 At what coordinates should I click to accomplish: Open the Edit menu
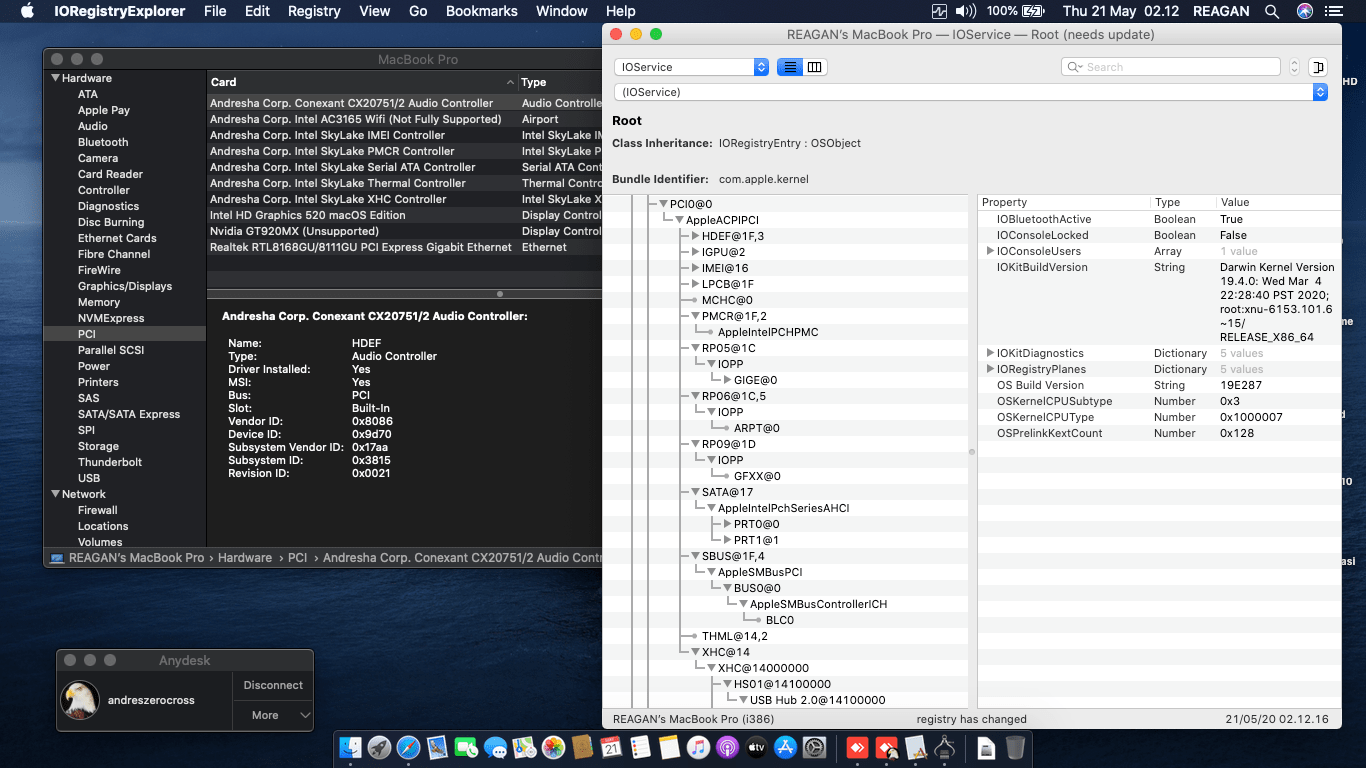[257, 11]
